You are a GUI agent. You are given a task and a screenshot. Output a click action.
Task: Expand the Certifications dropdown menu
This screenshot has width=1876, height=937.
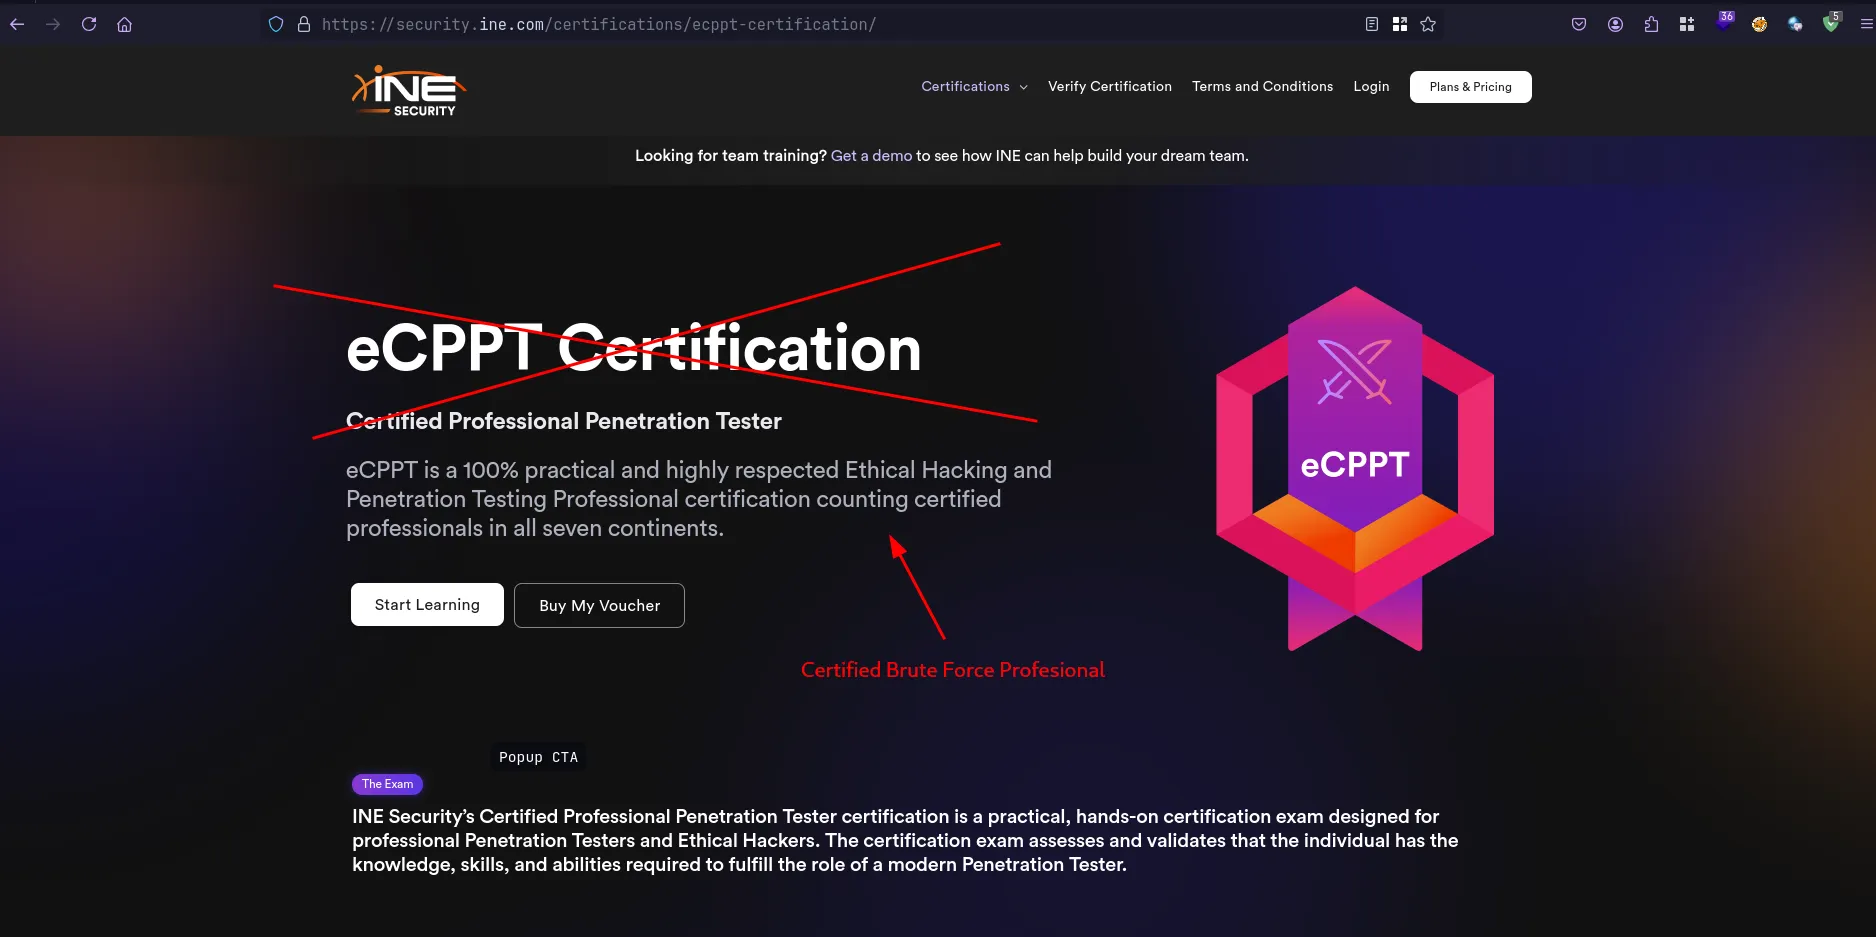965,87
